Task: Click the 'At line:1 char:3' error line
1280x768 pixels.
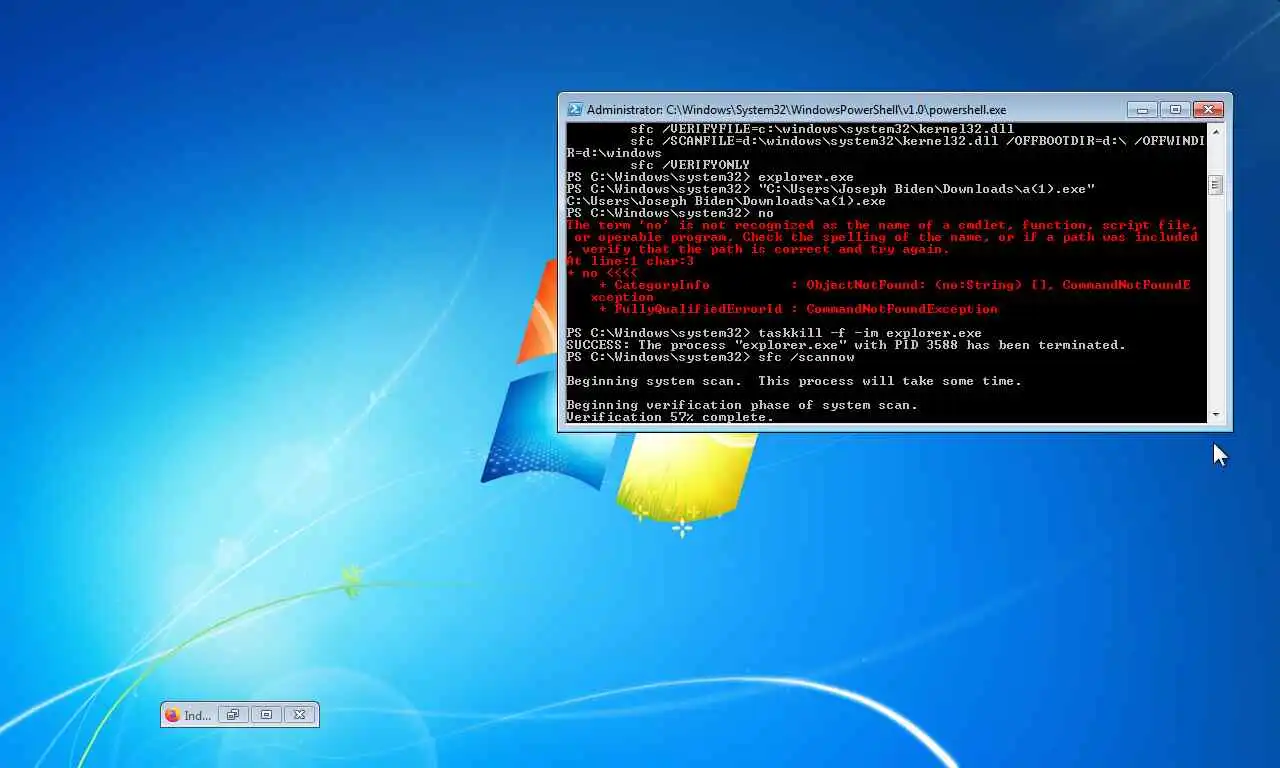Action: (630, 261)
